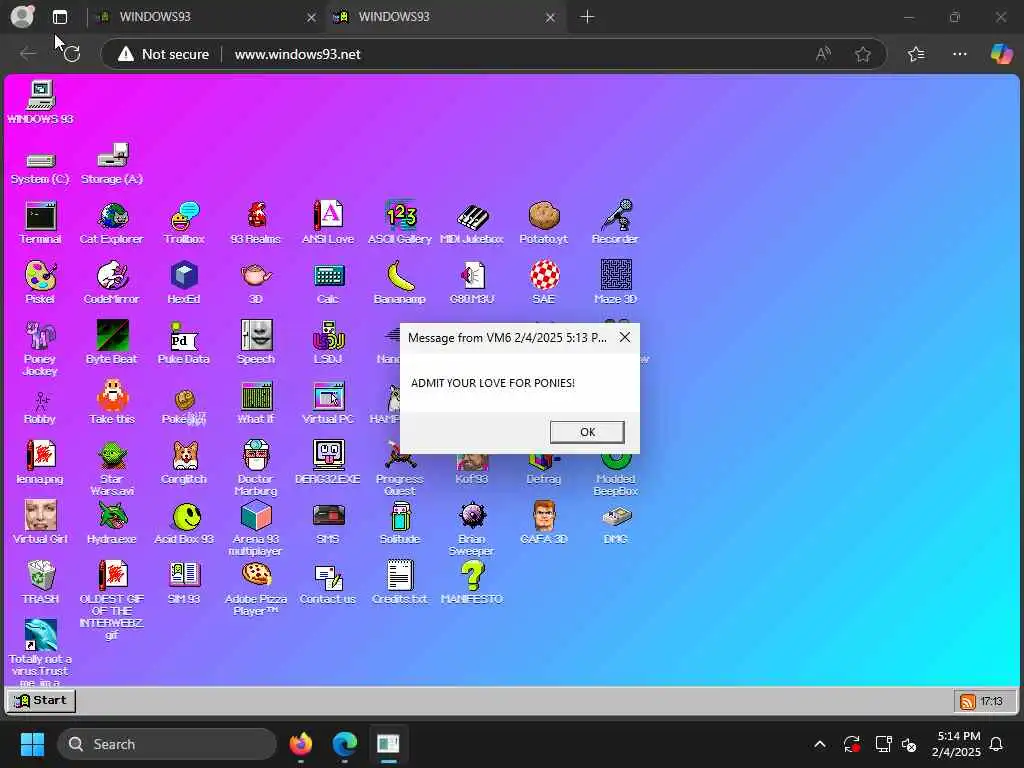Image resolution: width=1024 pixels, height=768 pixels.
Task: Open Bananamp banana icon
Action: point(400,283)
